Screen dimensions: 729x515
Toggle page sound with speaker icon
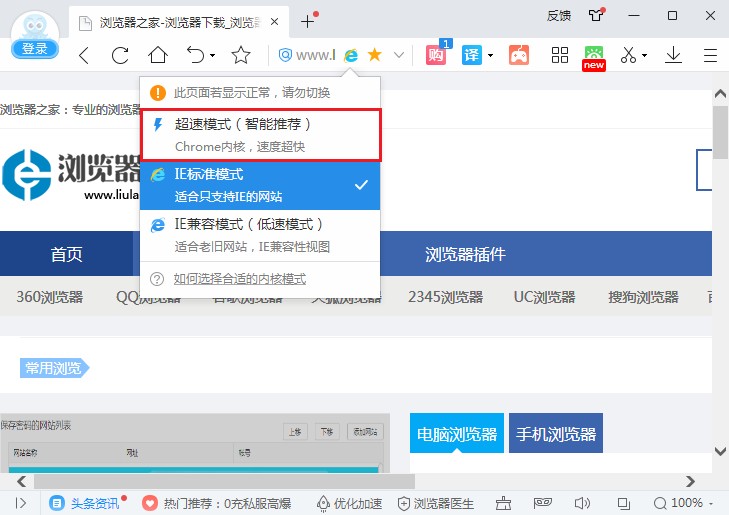click(582, 503)
